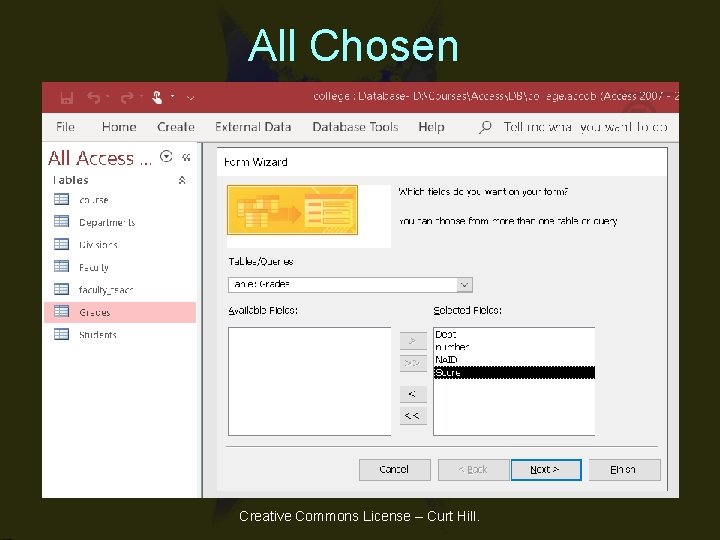
Task: Open the Database Tools ribbon tab
Action: click(x=355, y=127)
